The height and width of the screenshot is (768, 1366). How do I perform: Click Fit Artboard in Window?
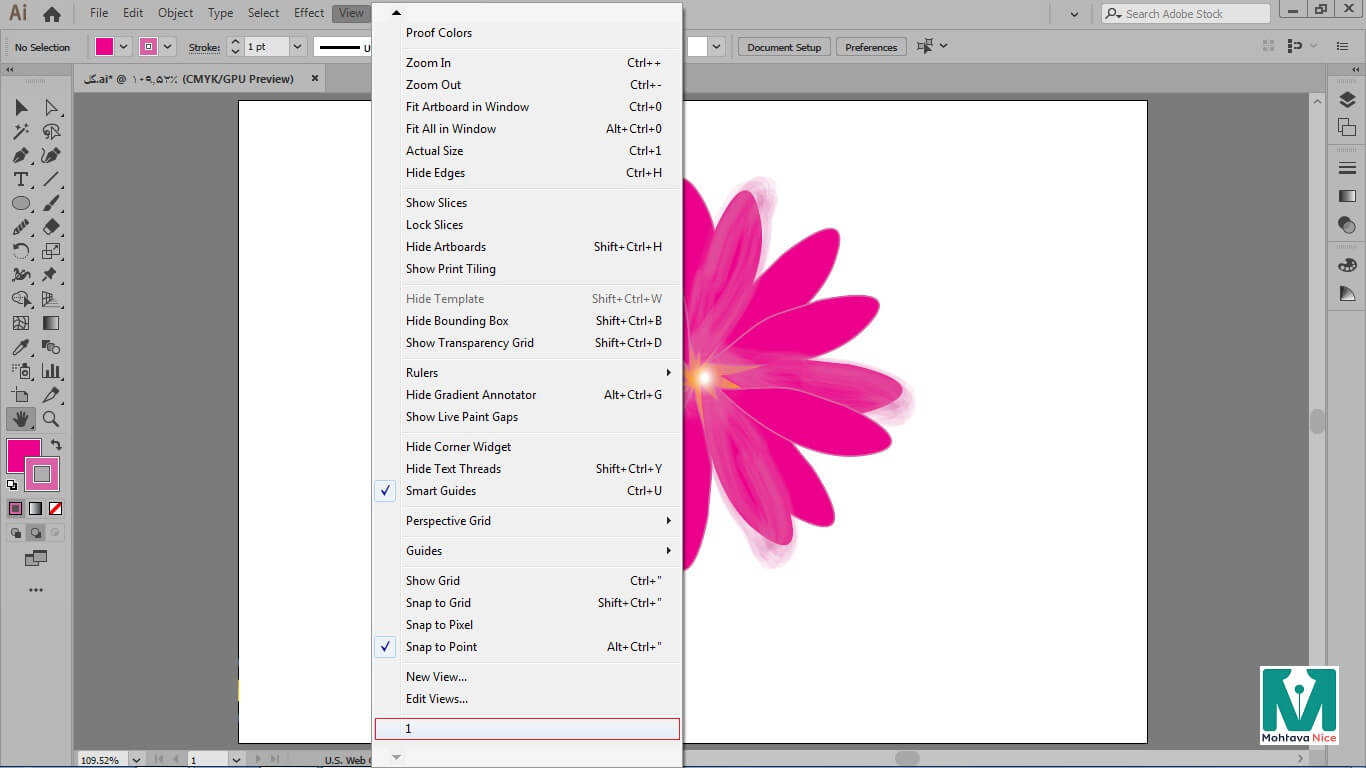click(467, 107)
